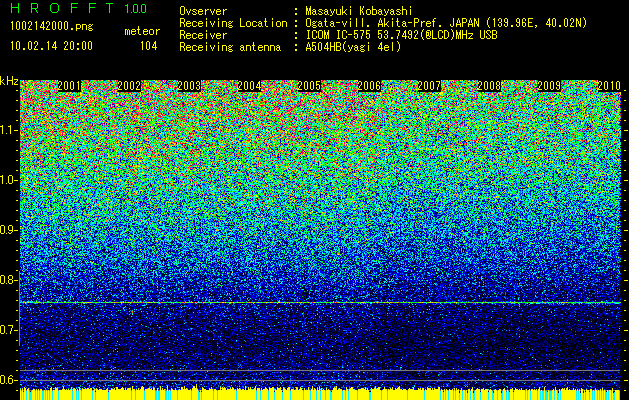Click the Receiving antenna label
Image resolution: width=629 pixels, height=400 pixels.
[x=230, y=47]
